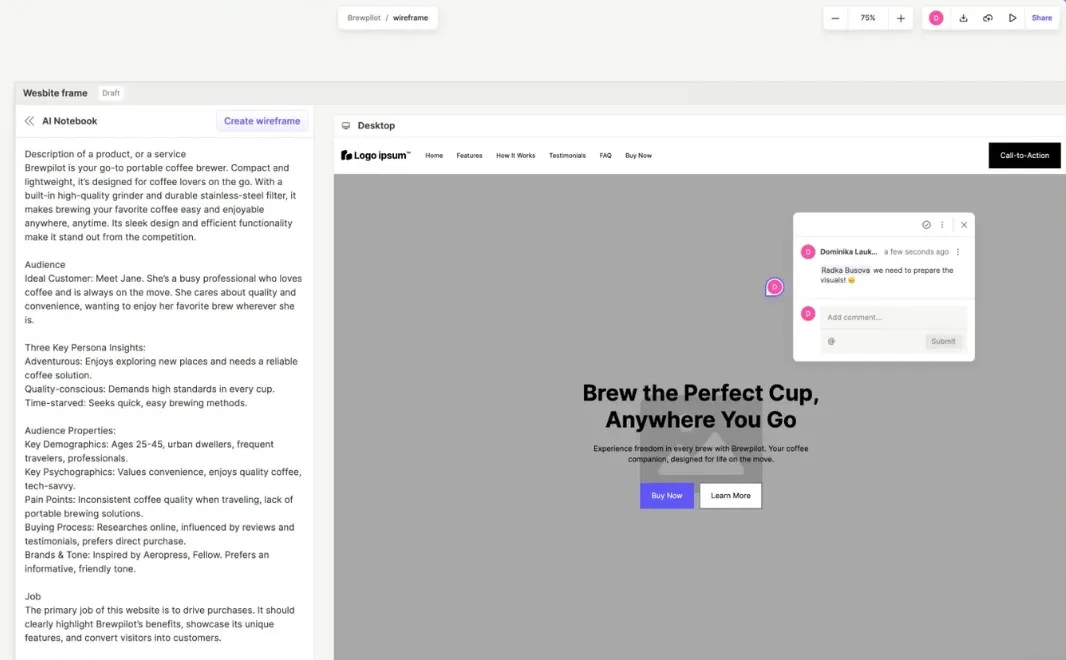Zoom in using the plus icon
The image size is (1066, 660).
[x=901, y=18]
